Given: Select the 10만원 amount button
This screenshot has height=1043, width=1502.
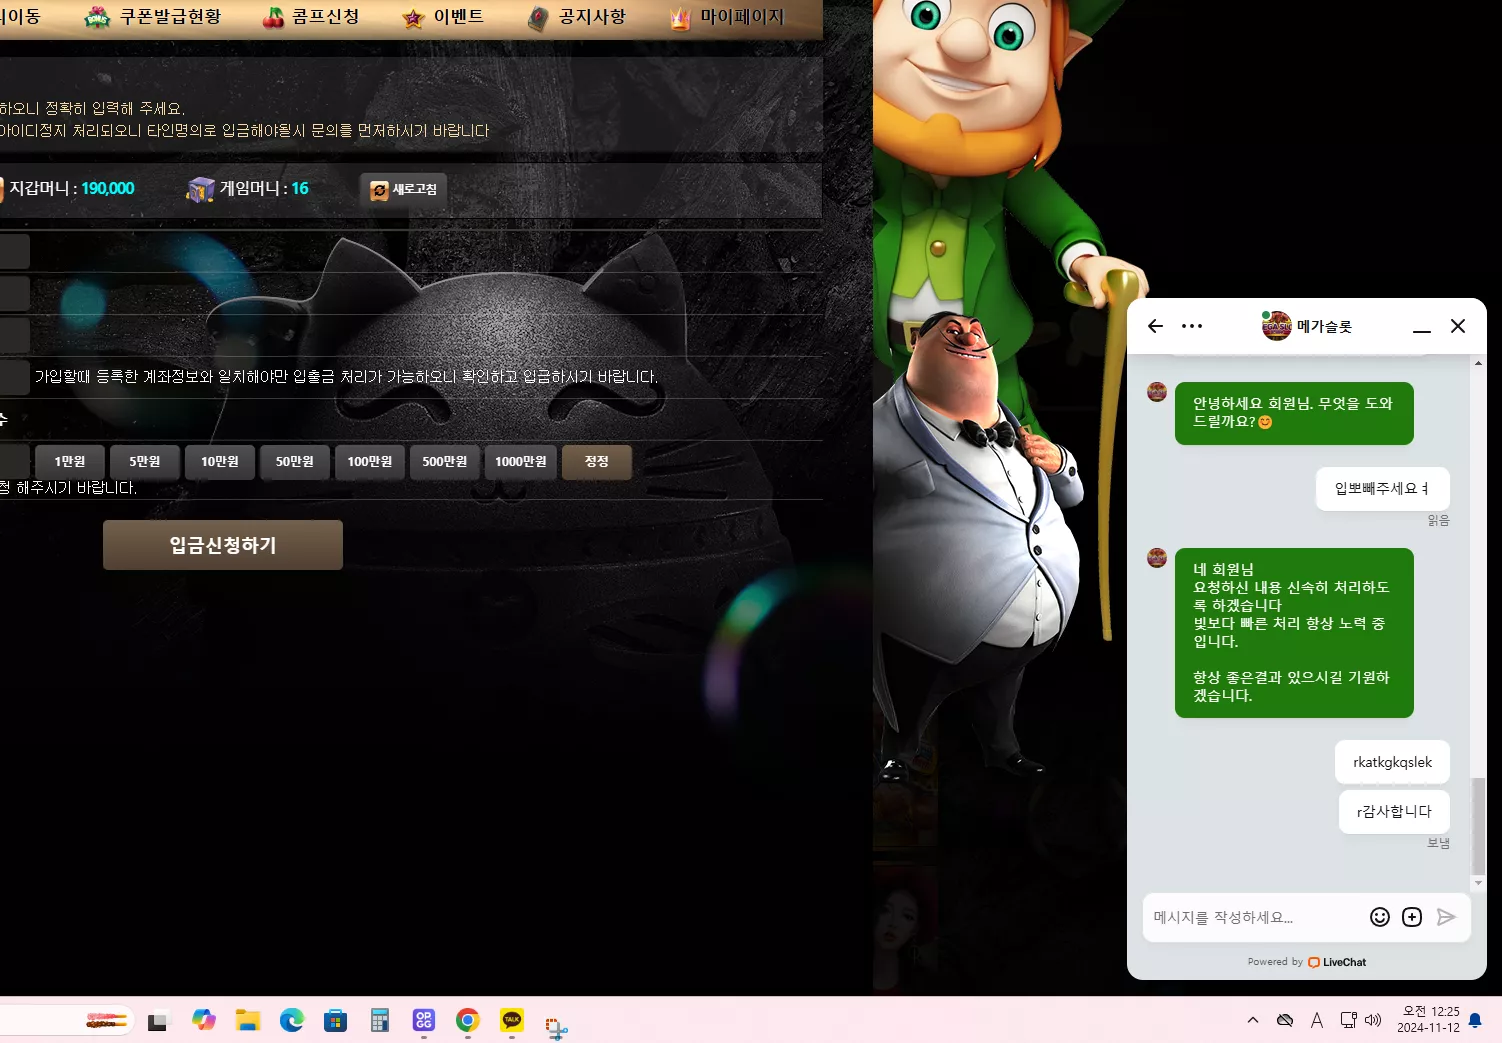Looking at the screenshot, I should click(x=220, y=462).
